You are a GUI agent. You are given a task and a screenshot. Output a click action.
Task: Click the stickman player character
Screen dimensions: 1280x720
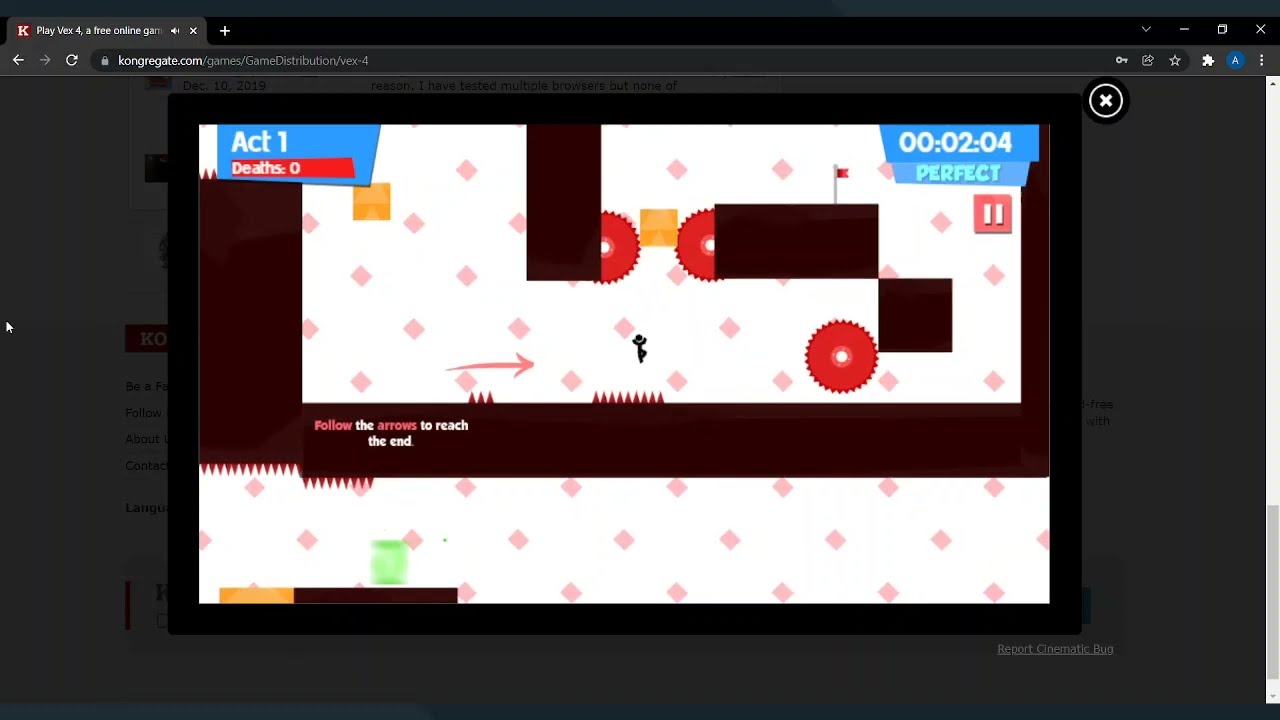pyautogui.click(x=640, y=348)
